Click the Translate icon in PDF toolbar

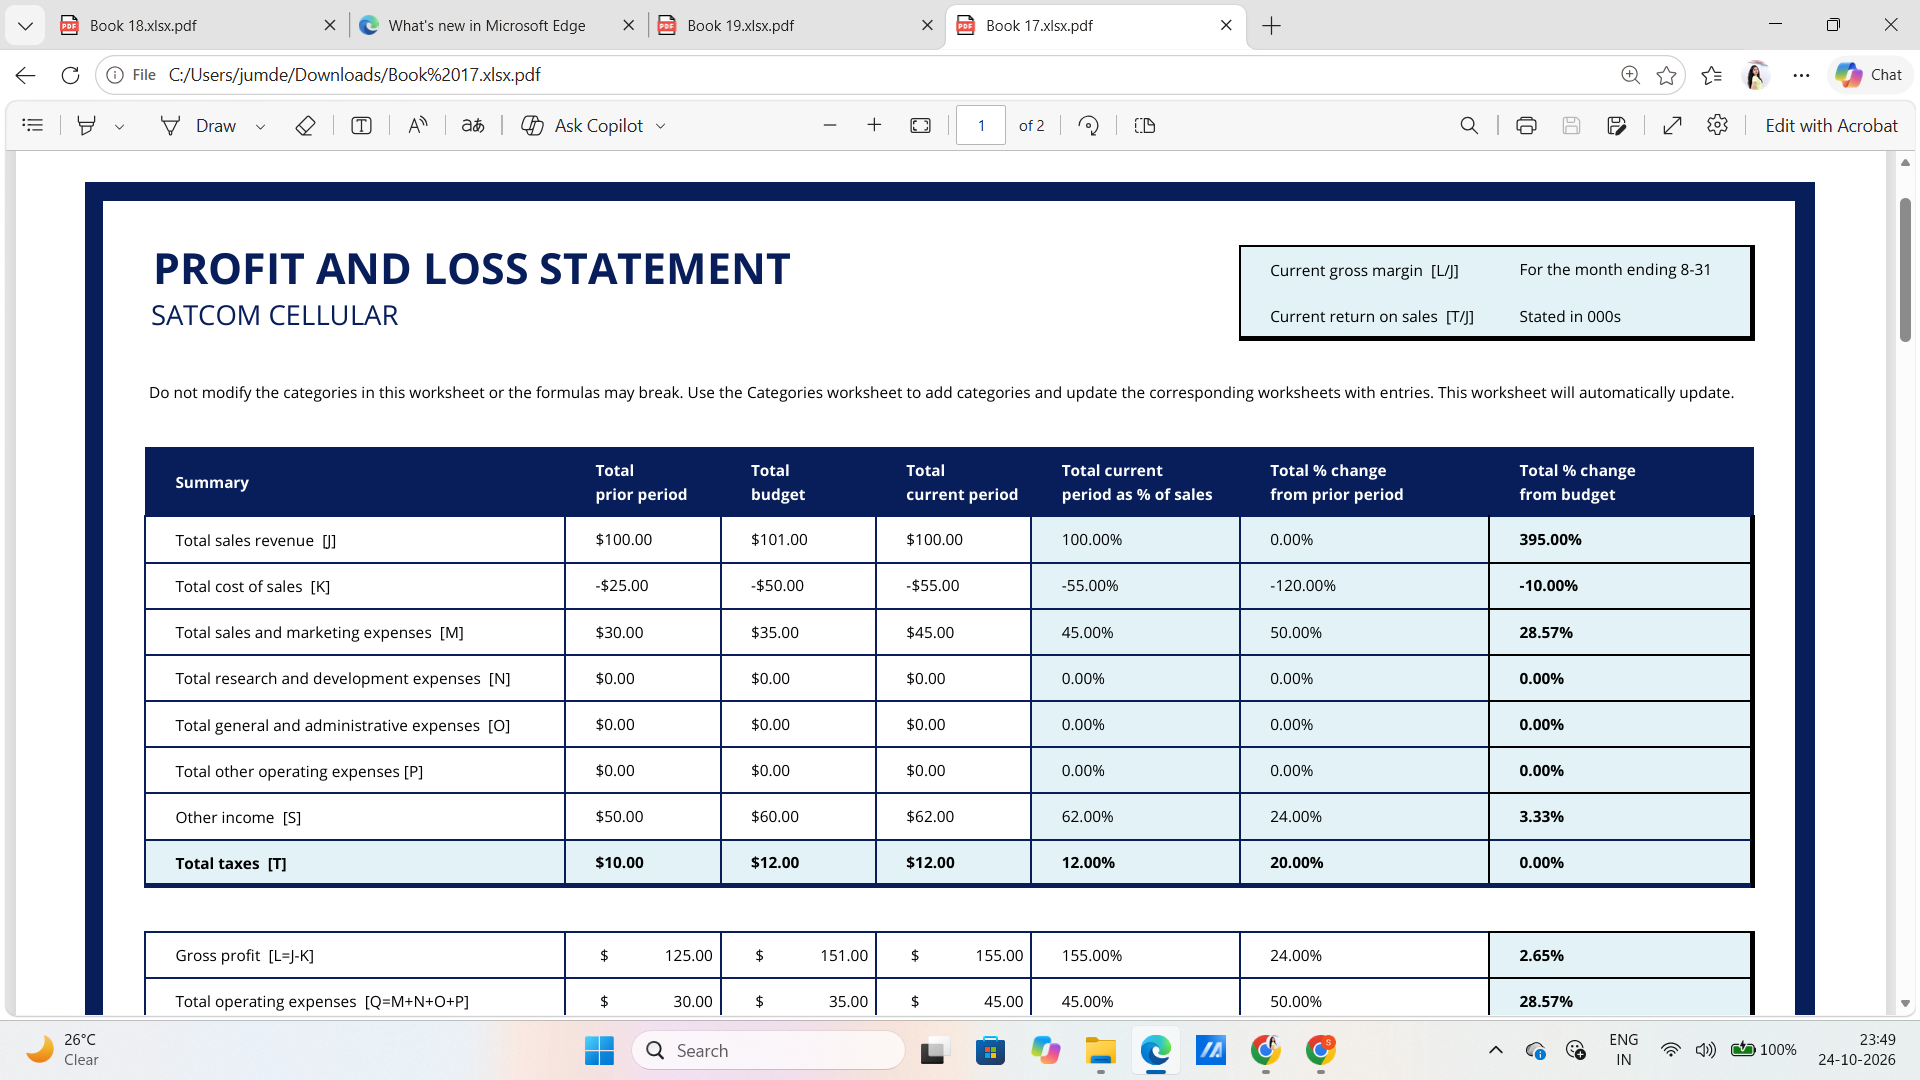tap(473, 125)
